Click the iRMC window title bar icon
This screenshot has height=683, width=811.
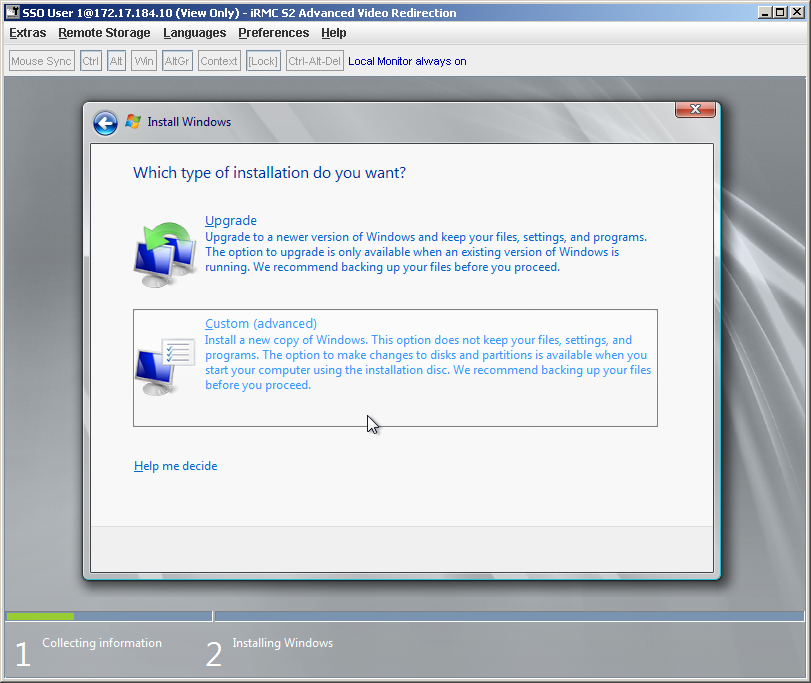tap(12, 12)
